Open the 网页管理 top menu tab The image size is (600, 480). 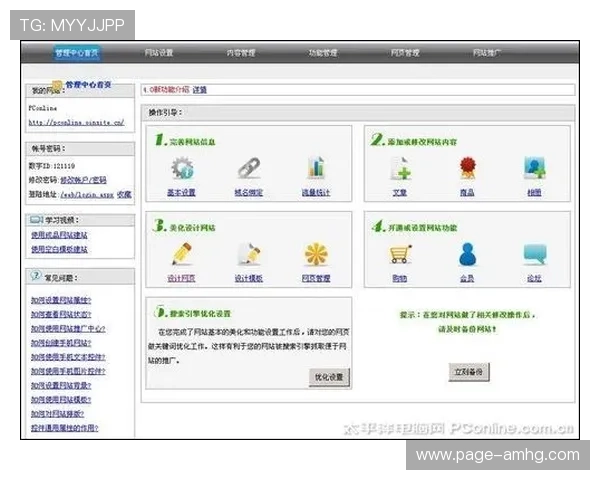pos(405,53)
